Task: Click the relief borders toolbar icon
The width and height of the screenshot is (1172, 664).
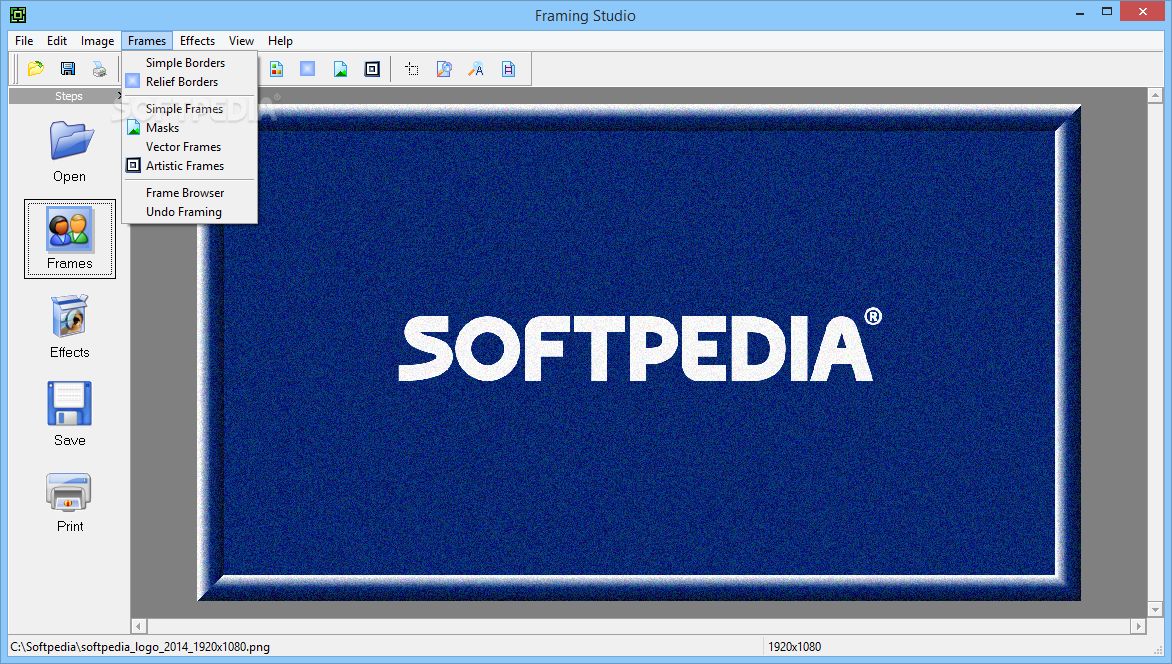Action: pos(307,69)
